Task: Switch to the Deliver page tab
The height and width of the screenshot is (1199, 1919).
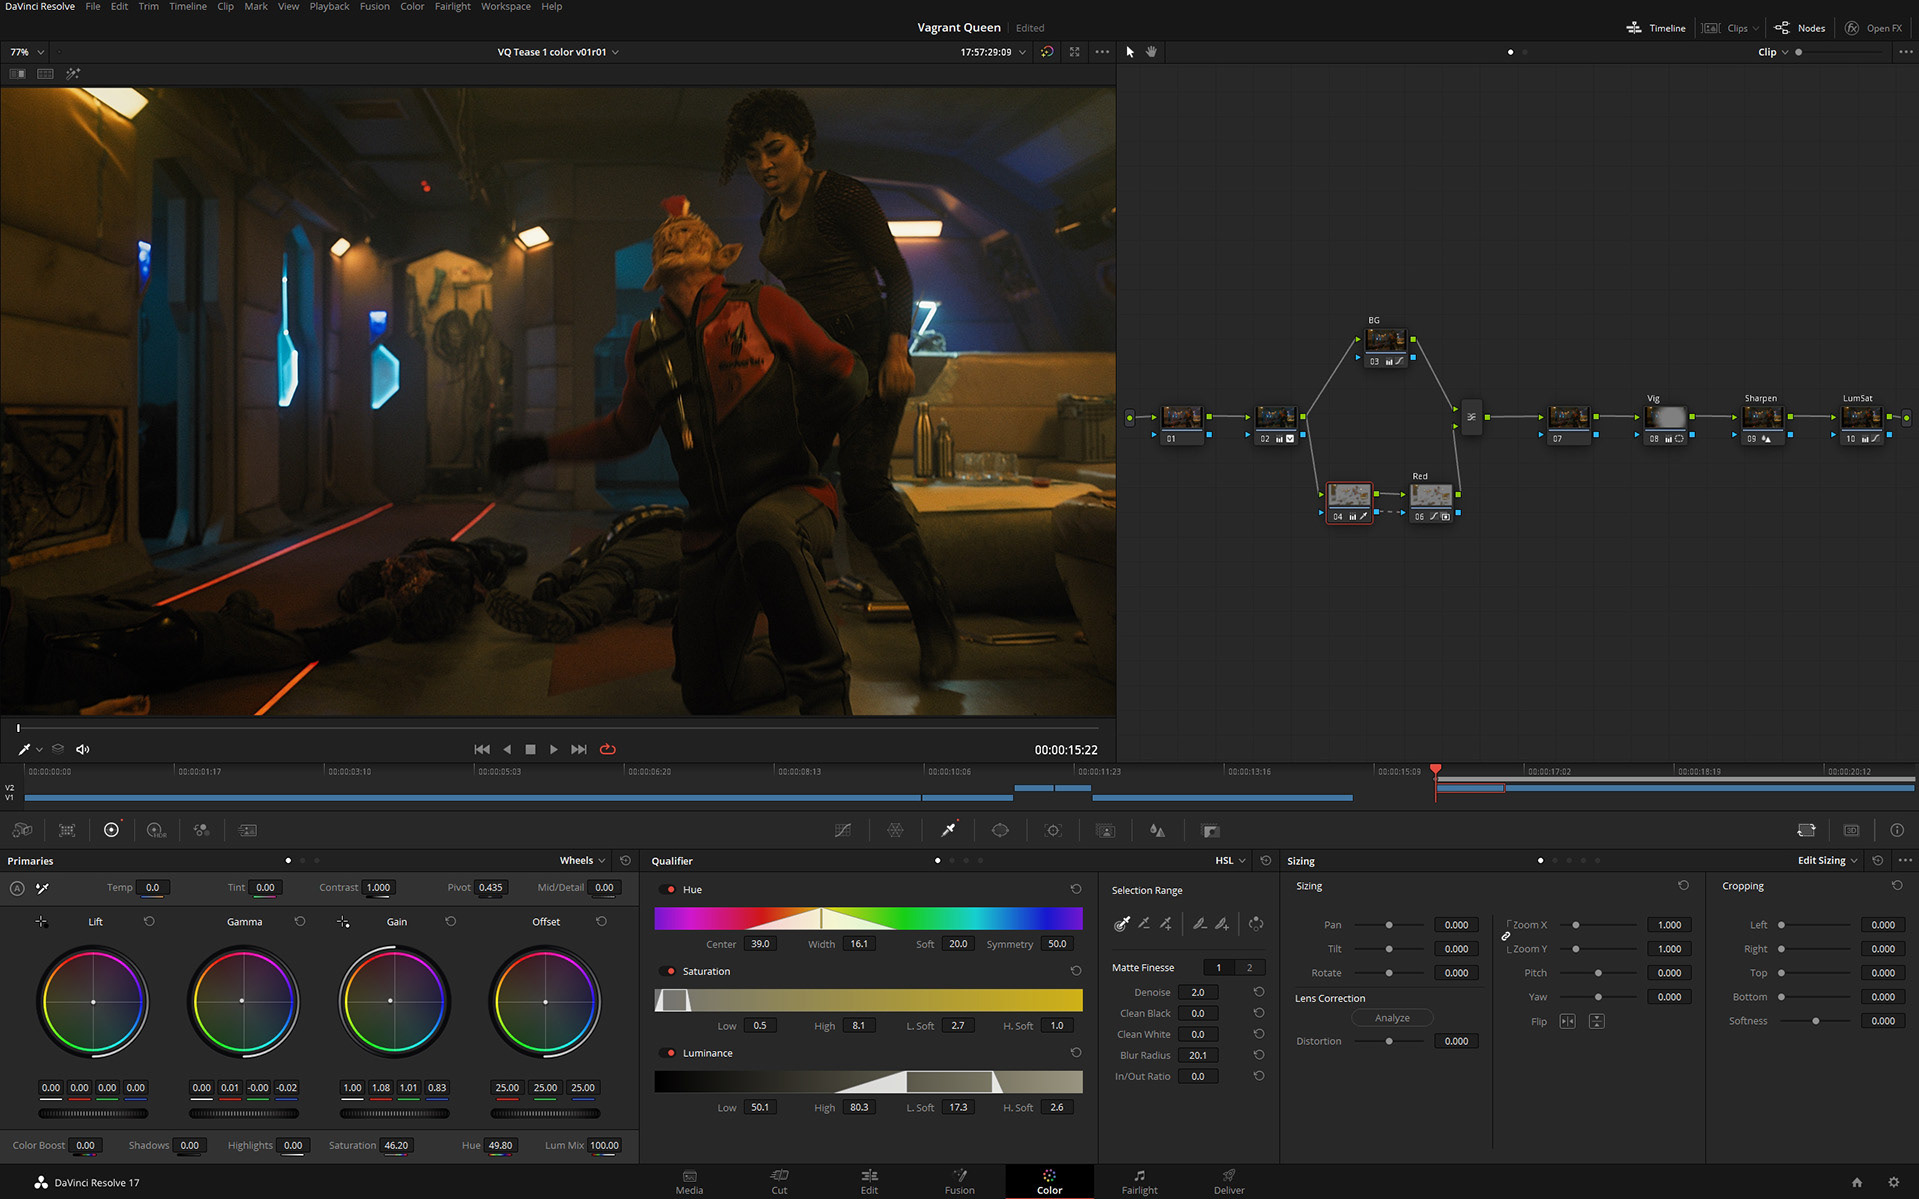Action: (1229, 1181)
